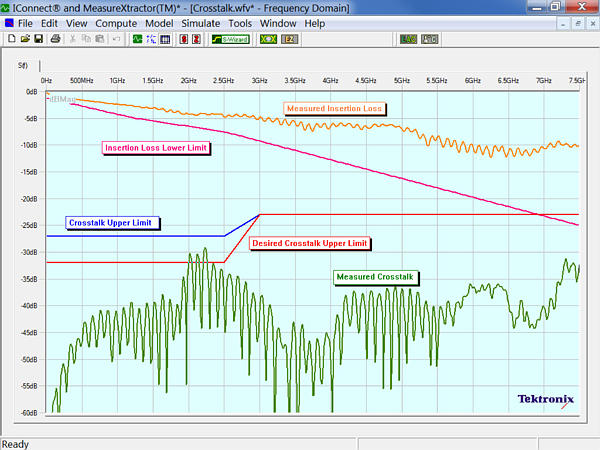Open a file using folder icon
Image resolution: width=600 pixels, height=450 pixels.
(x=25, y=39)
